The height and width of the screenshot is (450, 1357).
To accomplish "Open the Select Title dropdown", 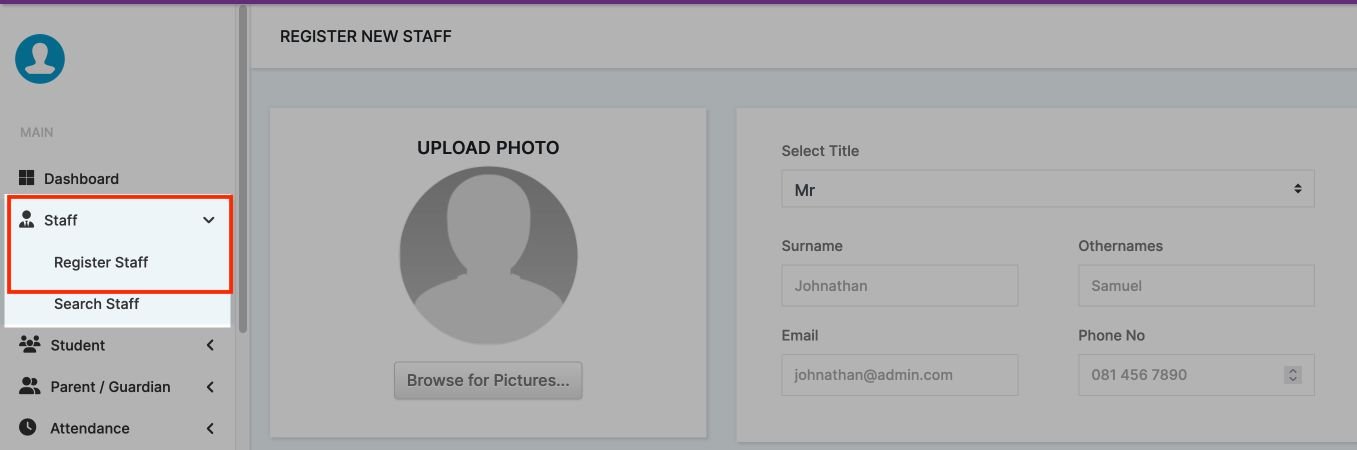I will [x=1047, y=189].
